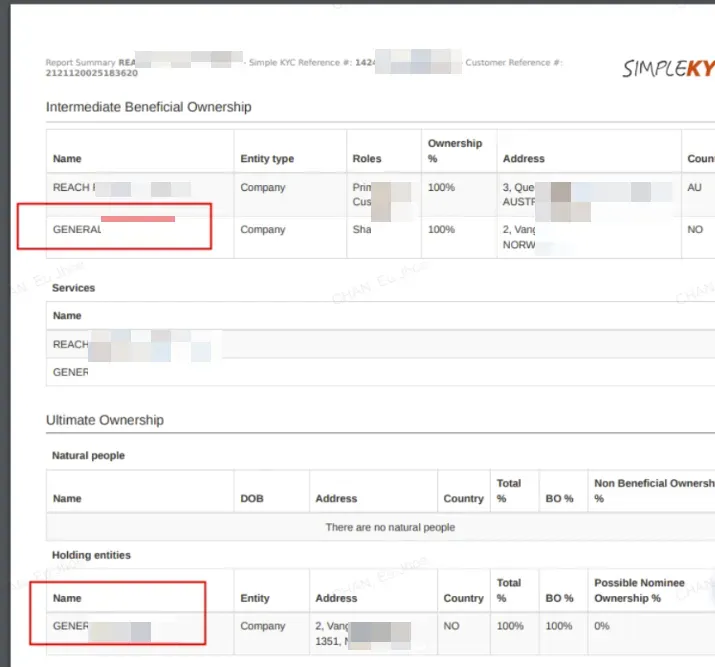Select the 'There are no natural people' row

[x=390, y=527]
